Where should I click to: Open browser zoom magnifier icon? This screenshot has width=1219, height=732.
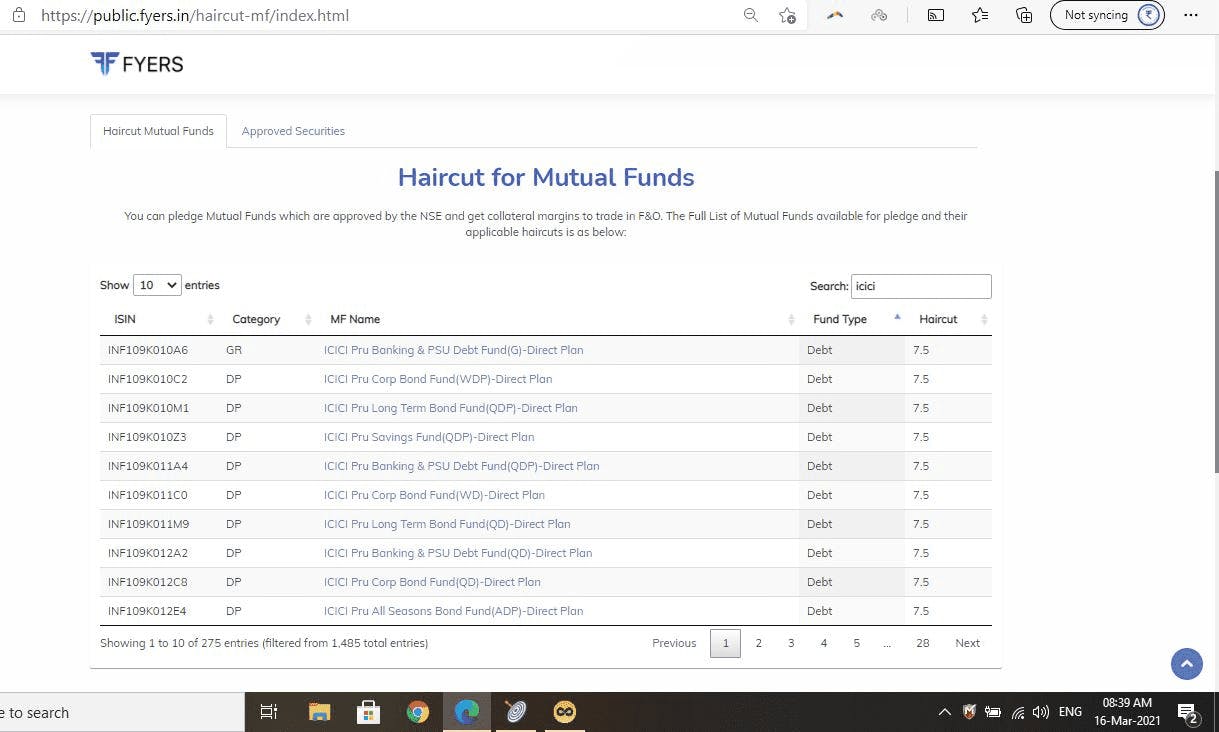pos(751,15)
